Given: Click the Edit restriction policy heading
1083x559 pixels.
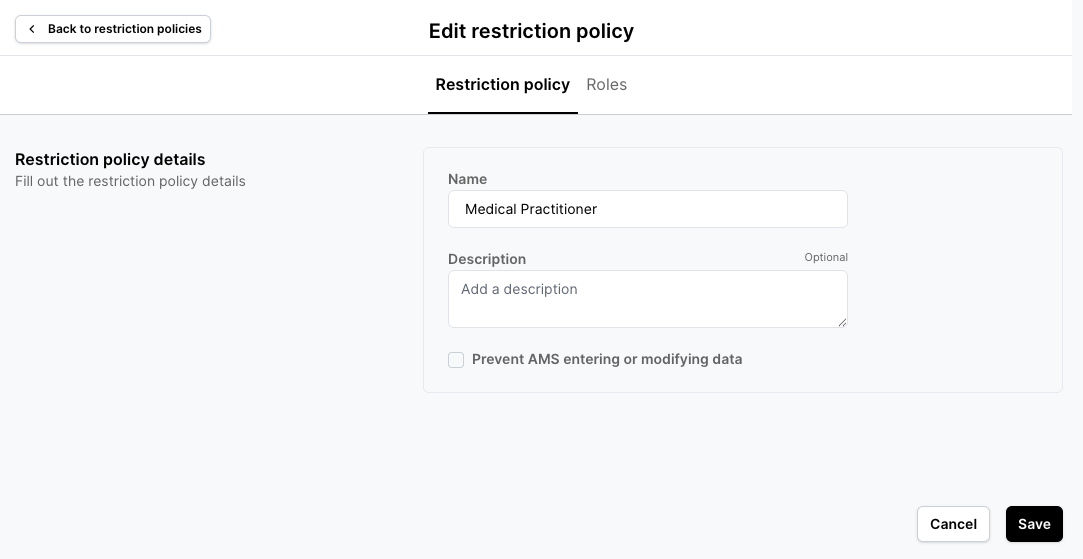Looking at the screenshot, I should coord(531,31).
